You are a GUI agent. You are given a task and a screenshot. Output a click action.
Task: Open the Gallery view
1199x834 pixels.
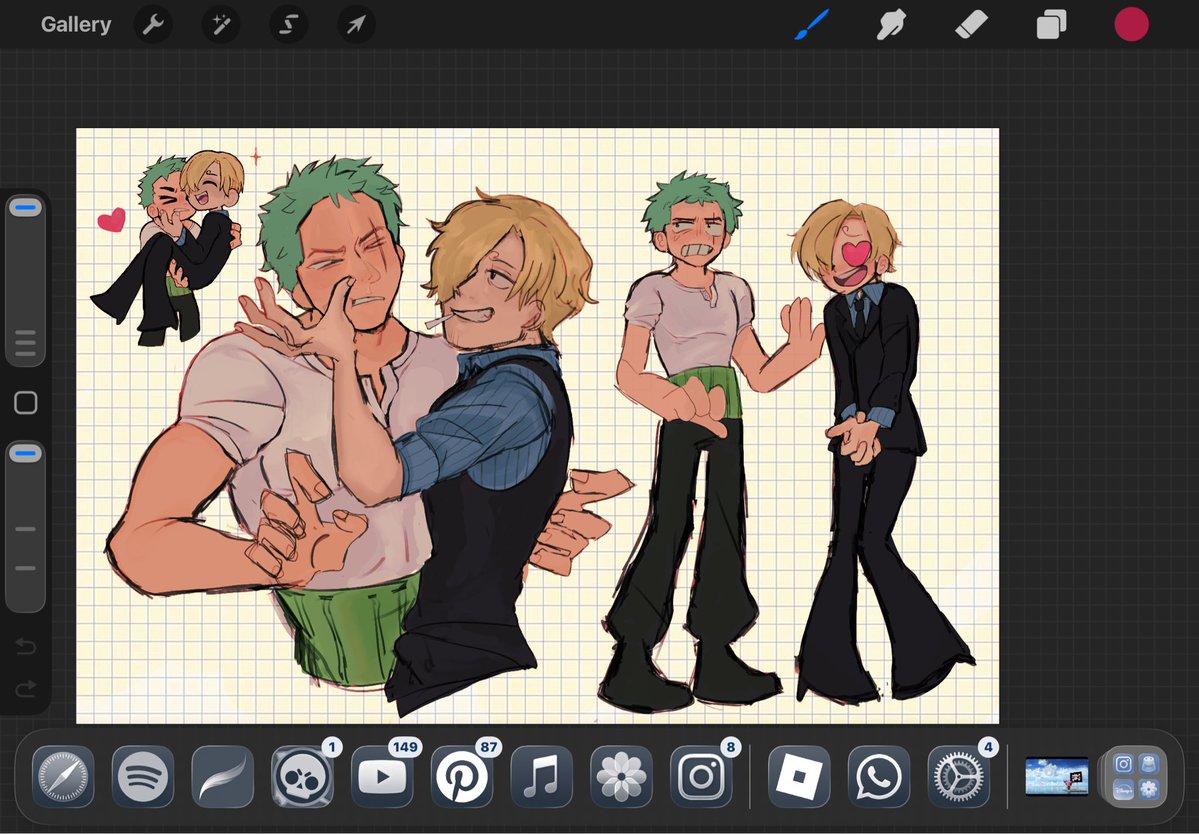click(76, 24)
